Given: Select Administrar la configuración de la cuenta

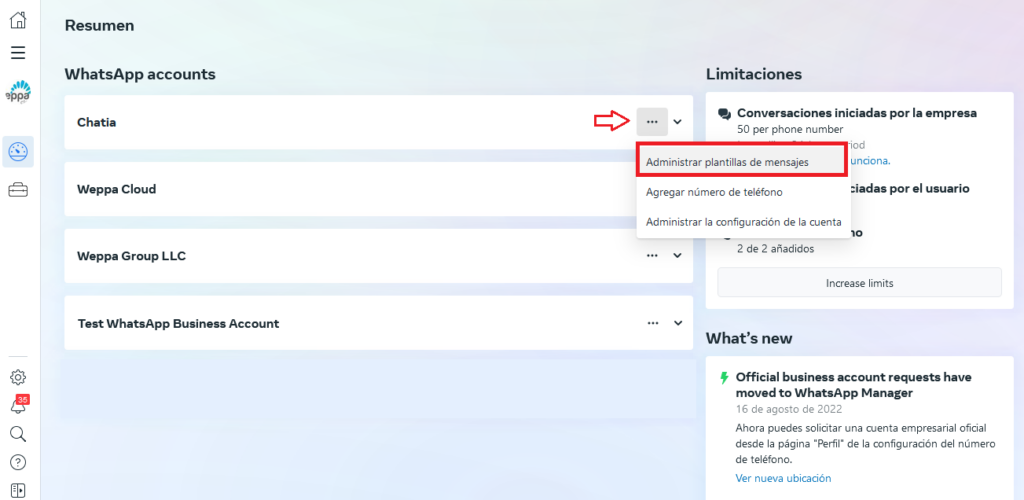Looking at the screenshot, I should click(743, 222).
